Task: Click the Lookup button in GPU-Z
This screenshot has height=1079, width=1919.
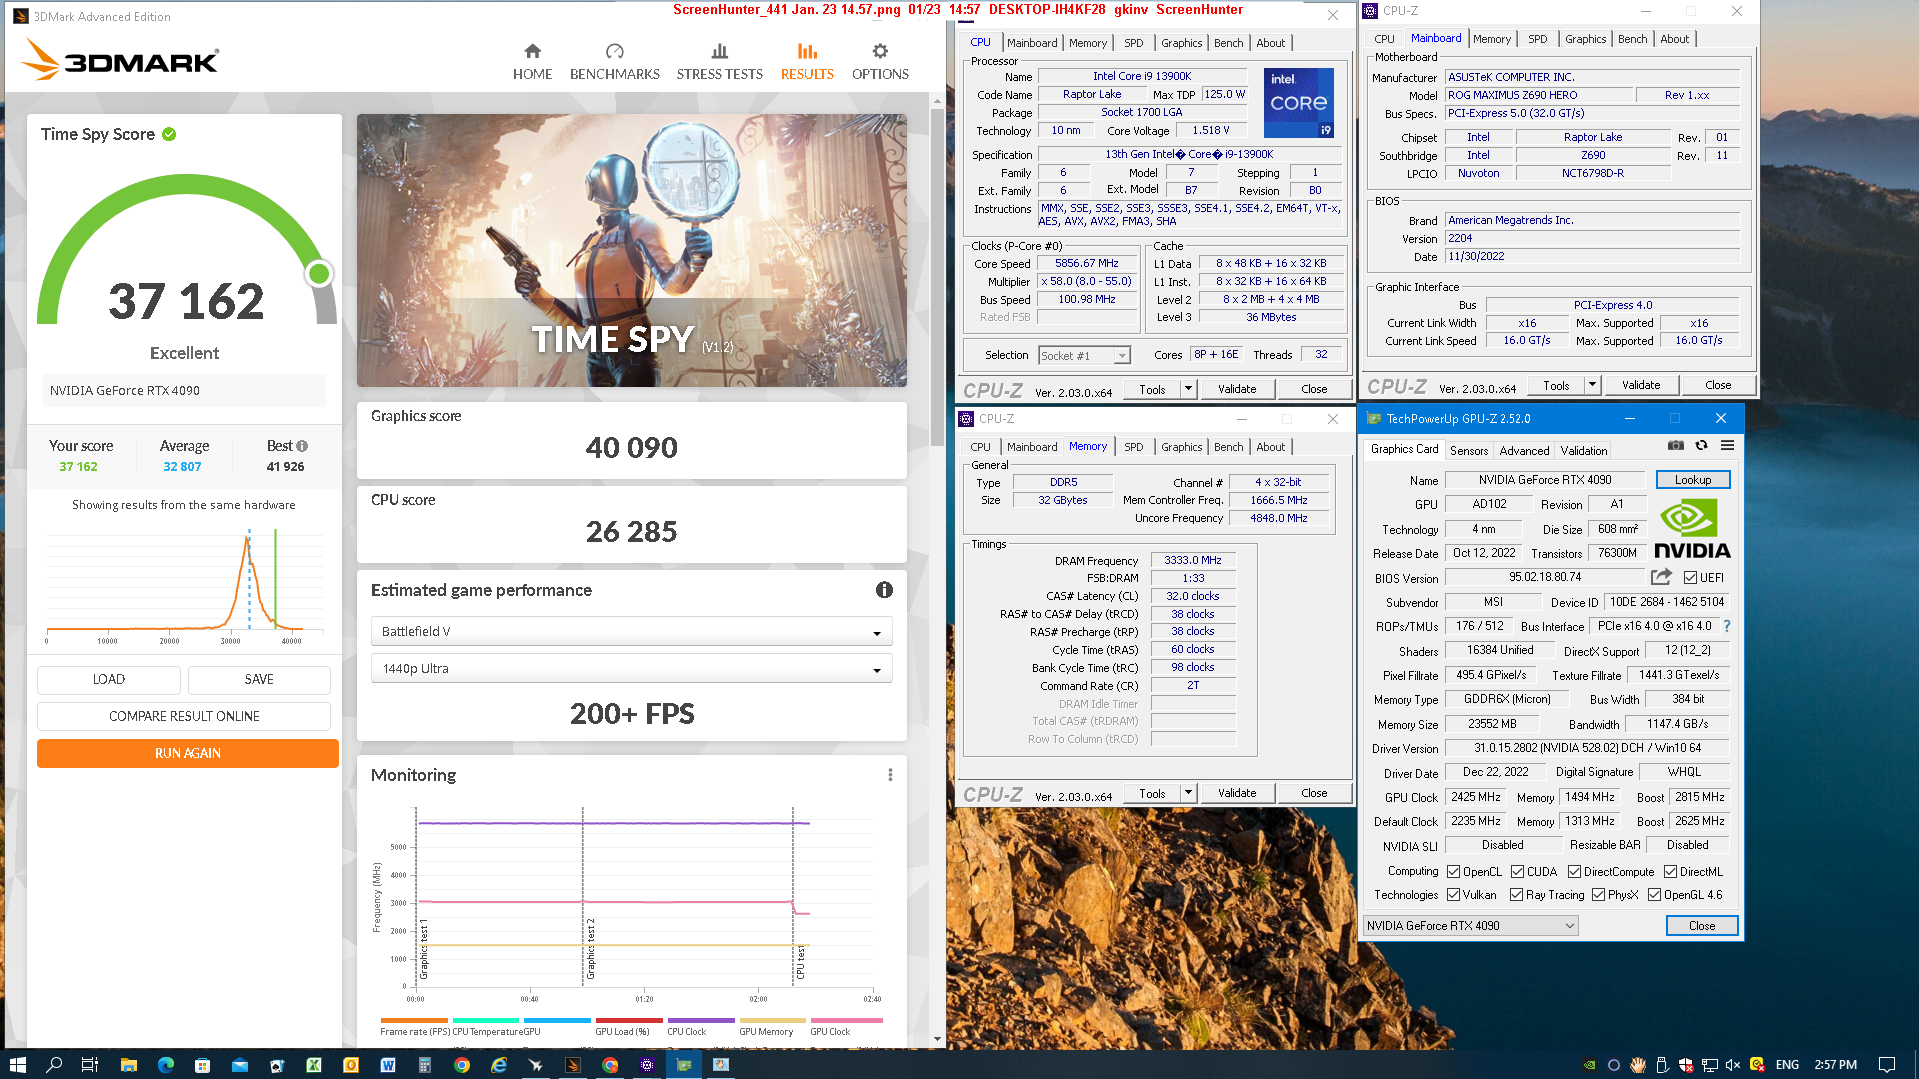Action: [1692, 480]
